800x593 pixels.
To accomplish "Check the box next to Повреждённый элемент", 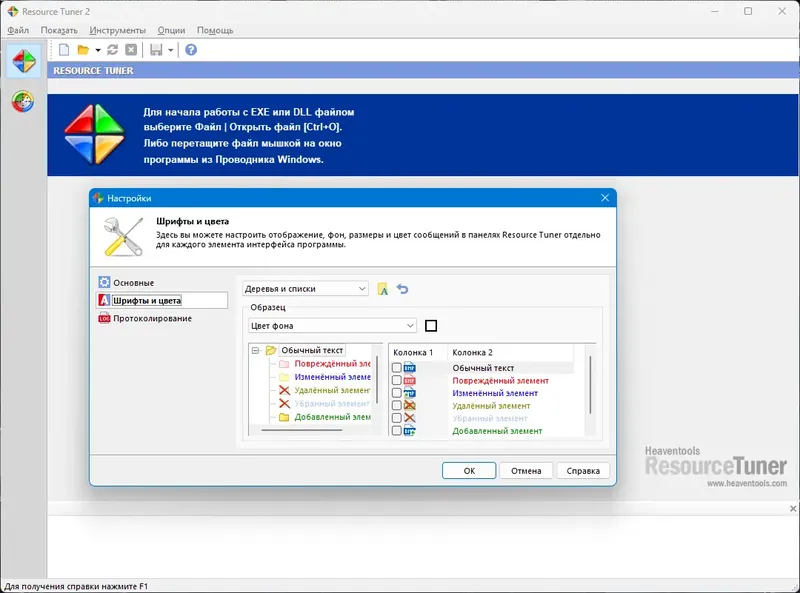I will click(x=396, y=379).
